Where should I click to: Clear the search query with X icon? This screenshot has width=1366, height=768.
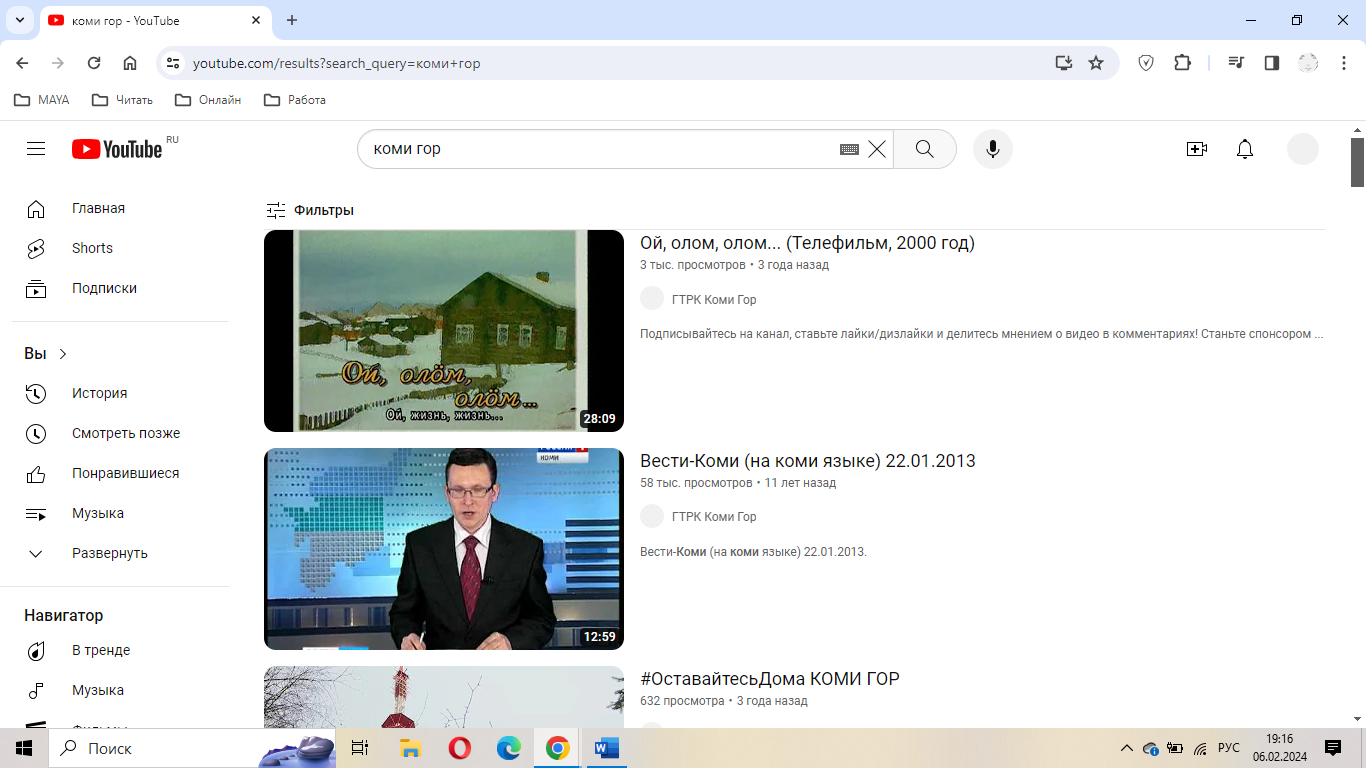click(877, 149)
